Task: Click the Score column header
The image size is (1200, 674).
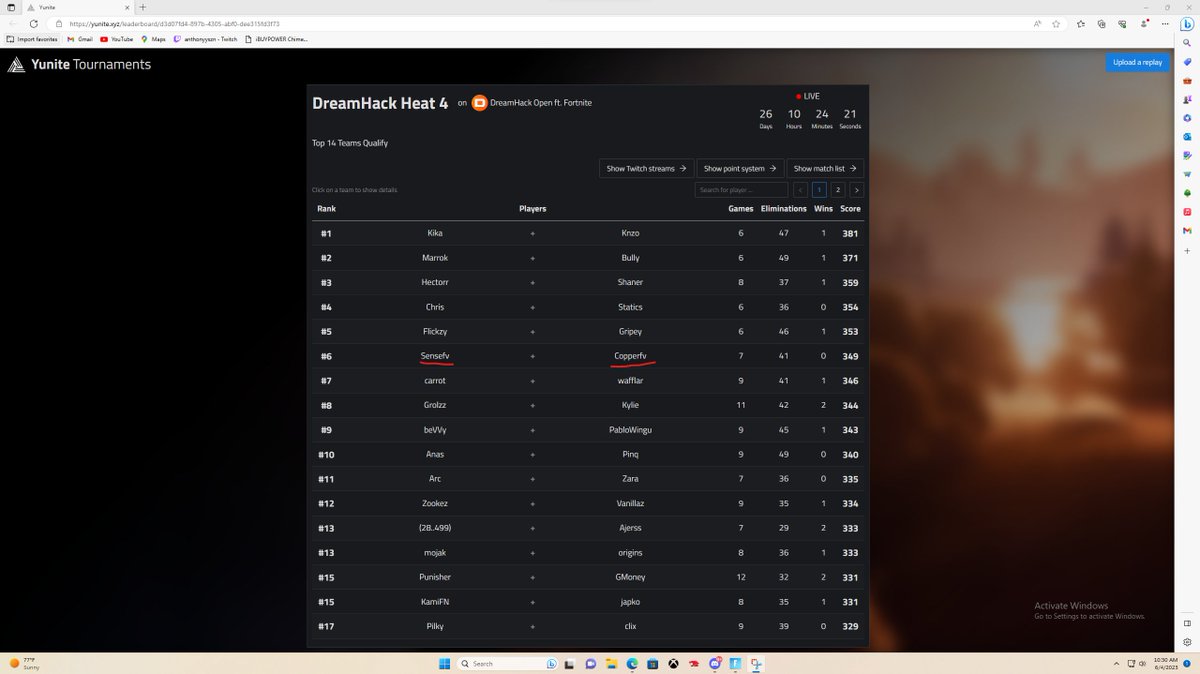Action: click(x=850, y=209)
